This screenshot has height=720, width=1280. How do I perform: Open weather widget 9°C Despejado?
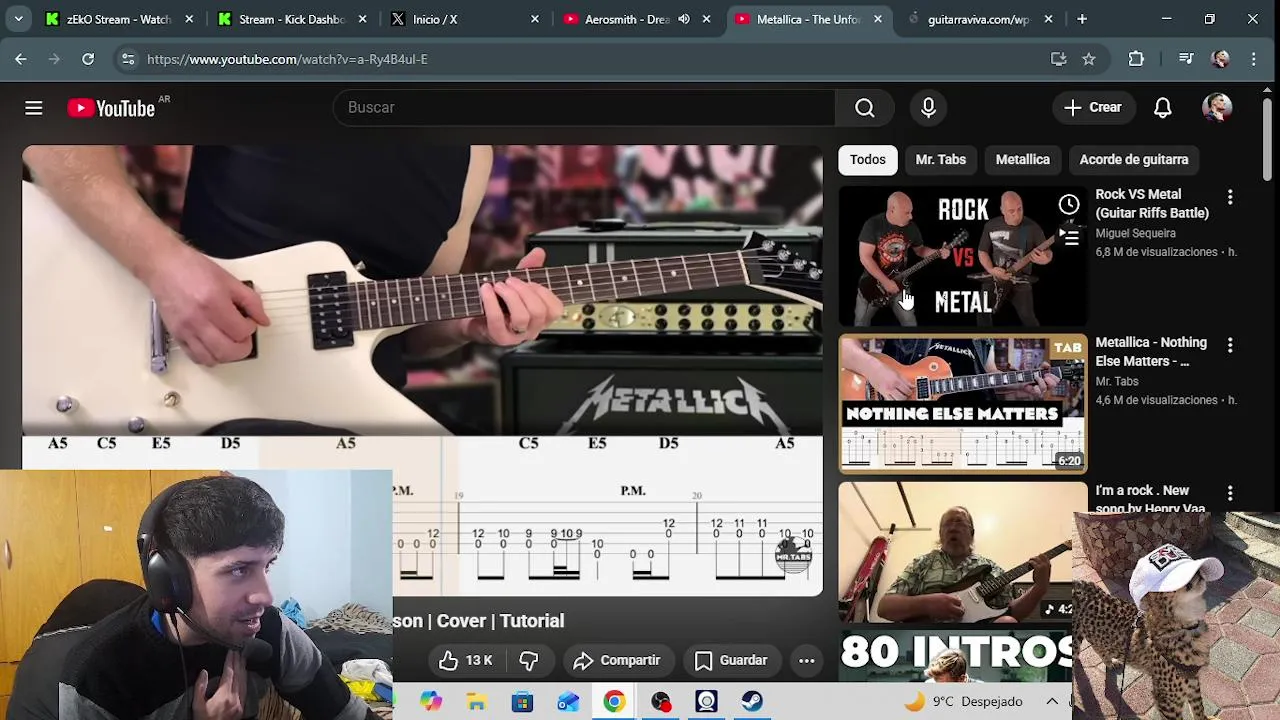pyautogui.click(x=964, y=702)
